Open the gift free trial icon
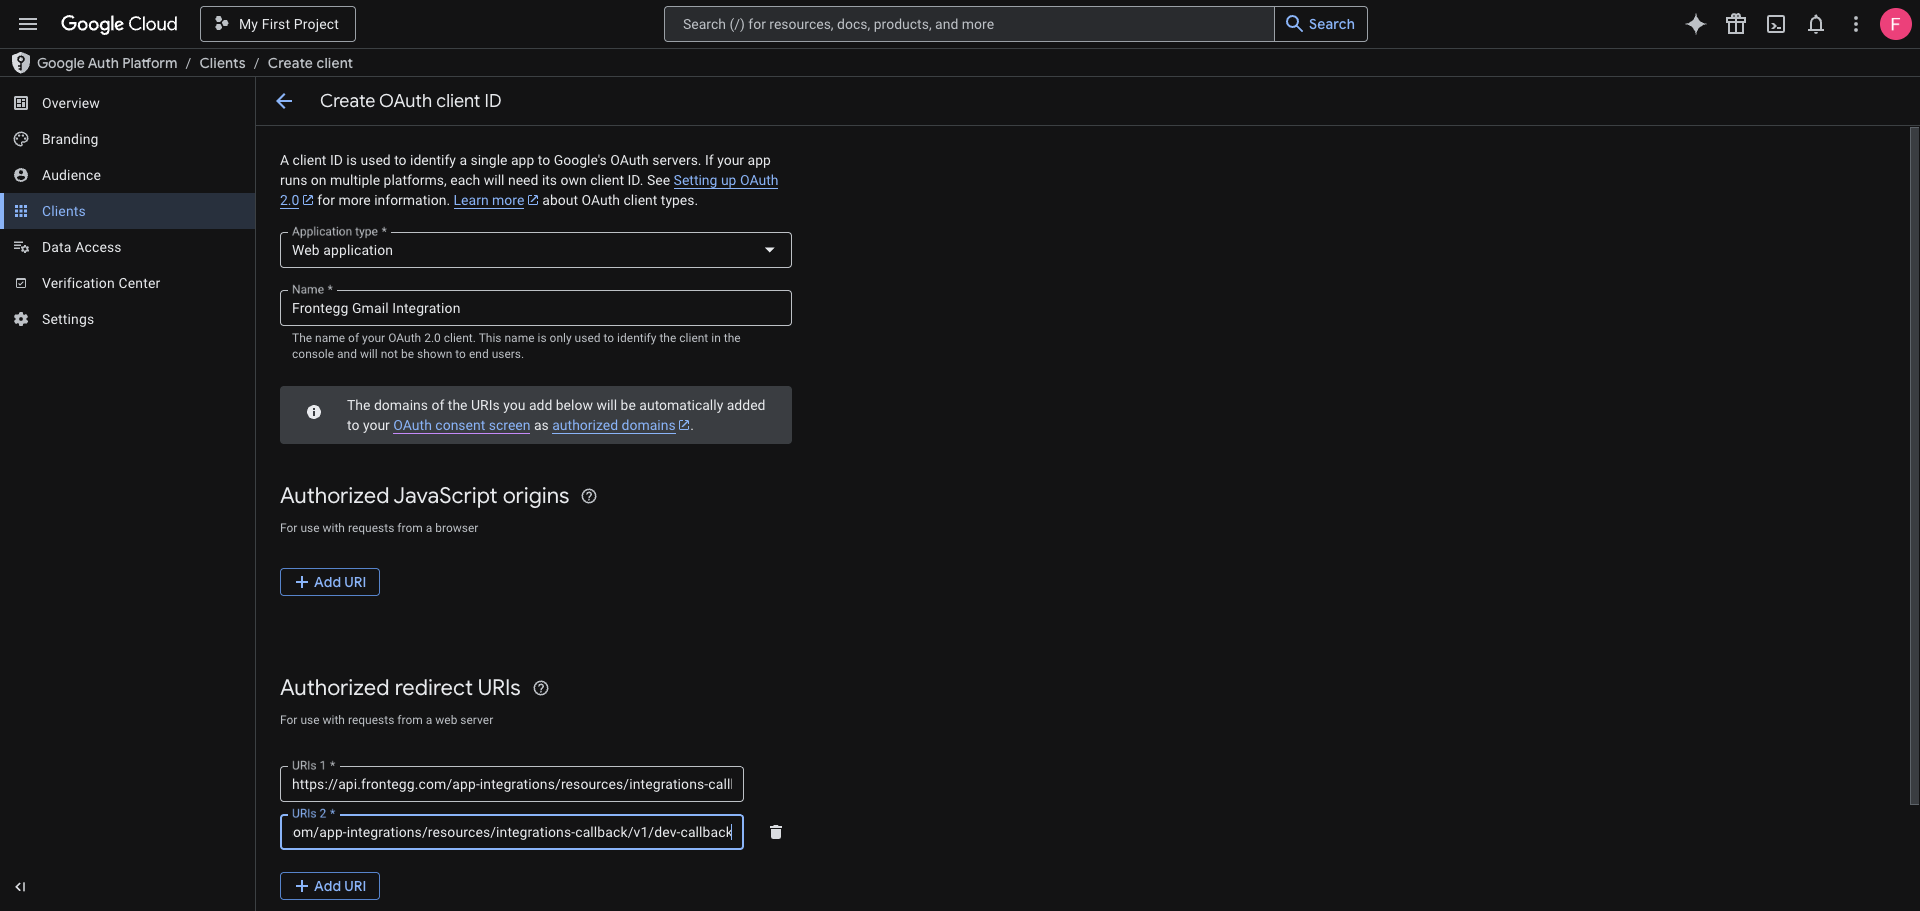Image resolution: width=1920 pixels, height=911 pixels. point(1736,24)
